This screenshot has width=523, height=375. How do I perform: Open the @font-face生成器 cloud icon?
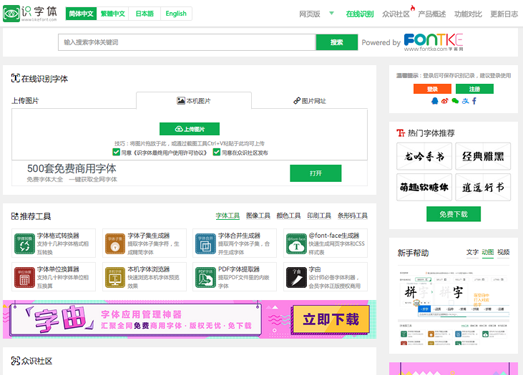click(296, 244)
